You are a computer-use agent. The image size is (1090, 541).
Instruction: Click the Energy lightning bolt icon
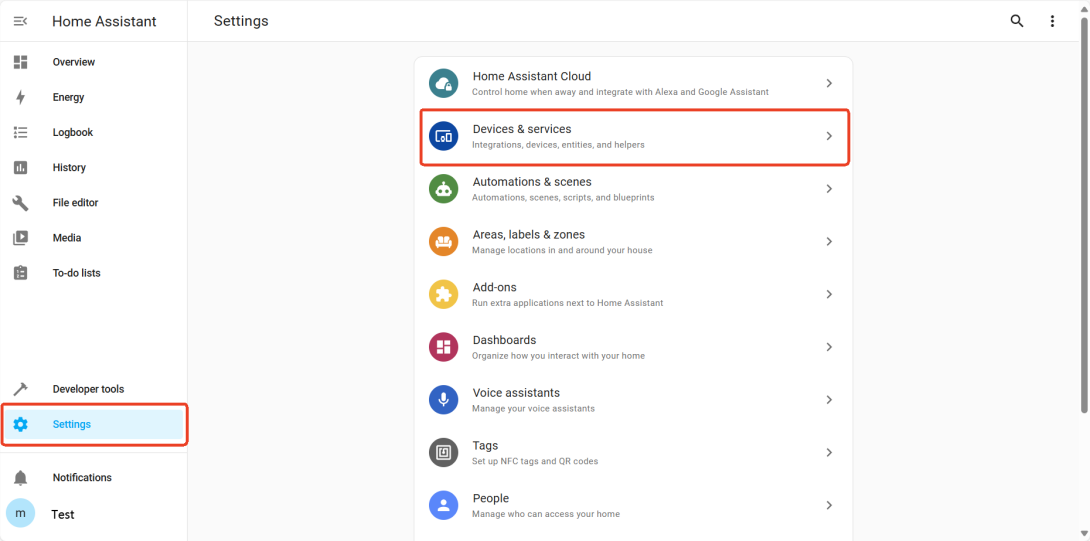pyautogui.click(x=20, y=97)
